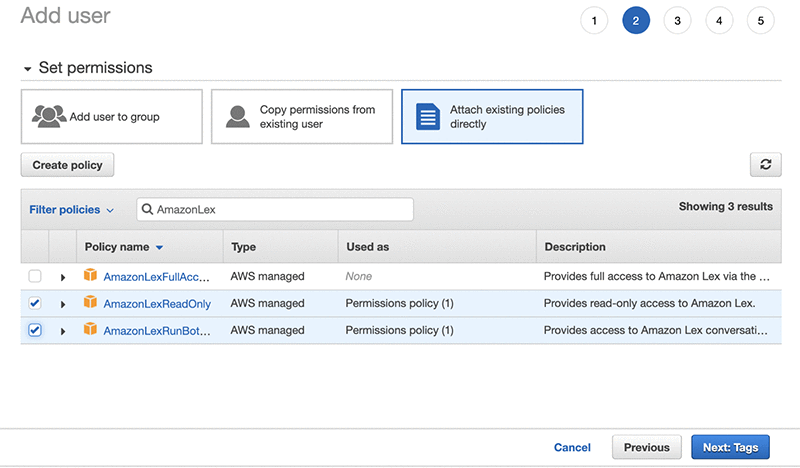Screen dimensions: 800x468
Task: Click the Attach existing policies document icon
Action: [428, 116]
